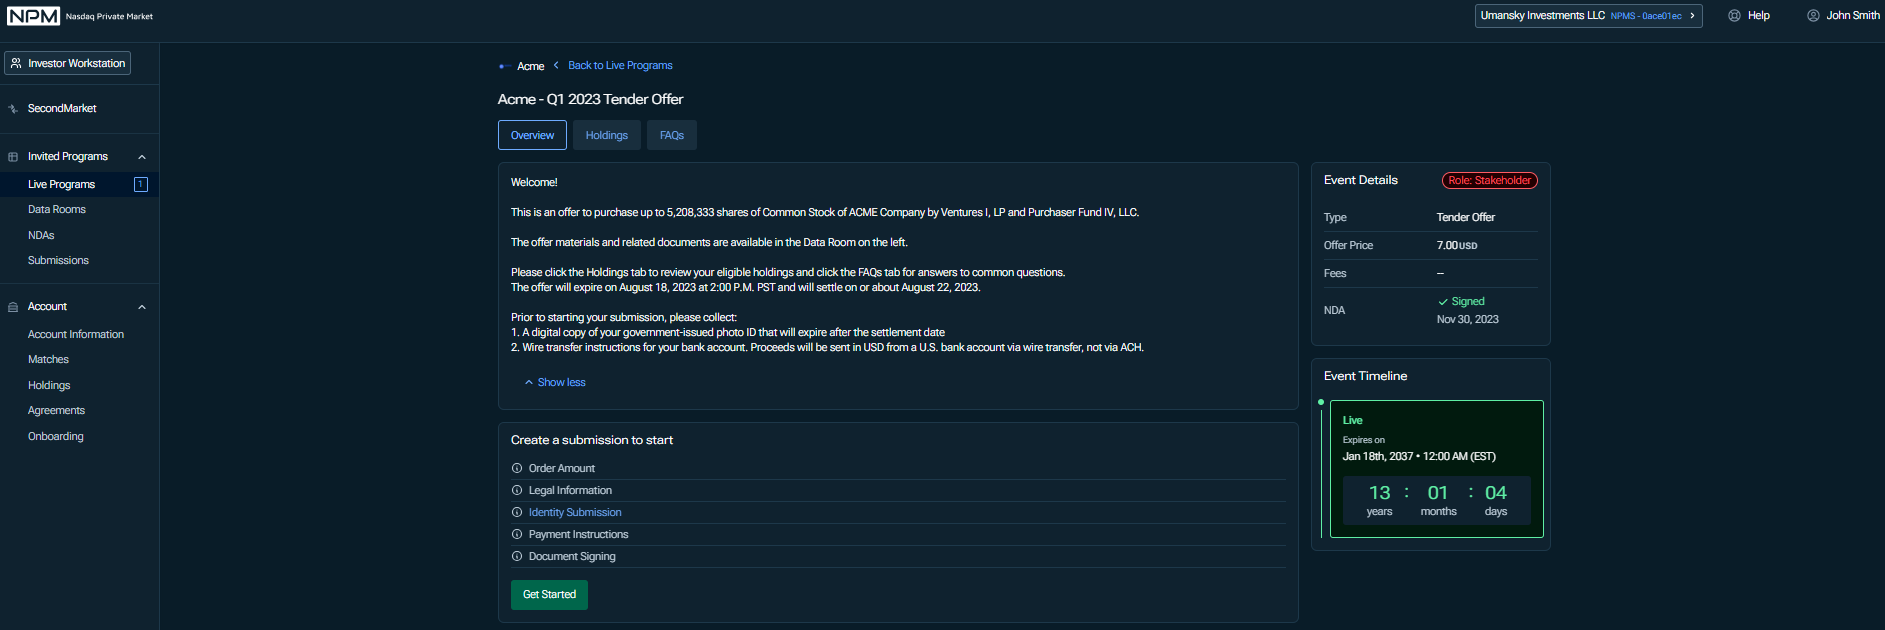Click the Tender Offer type value

click(x=1466, y=217)
